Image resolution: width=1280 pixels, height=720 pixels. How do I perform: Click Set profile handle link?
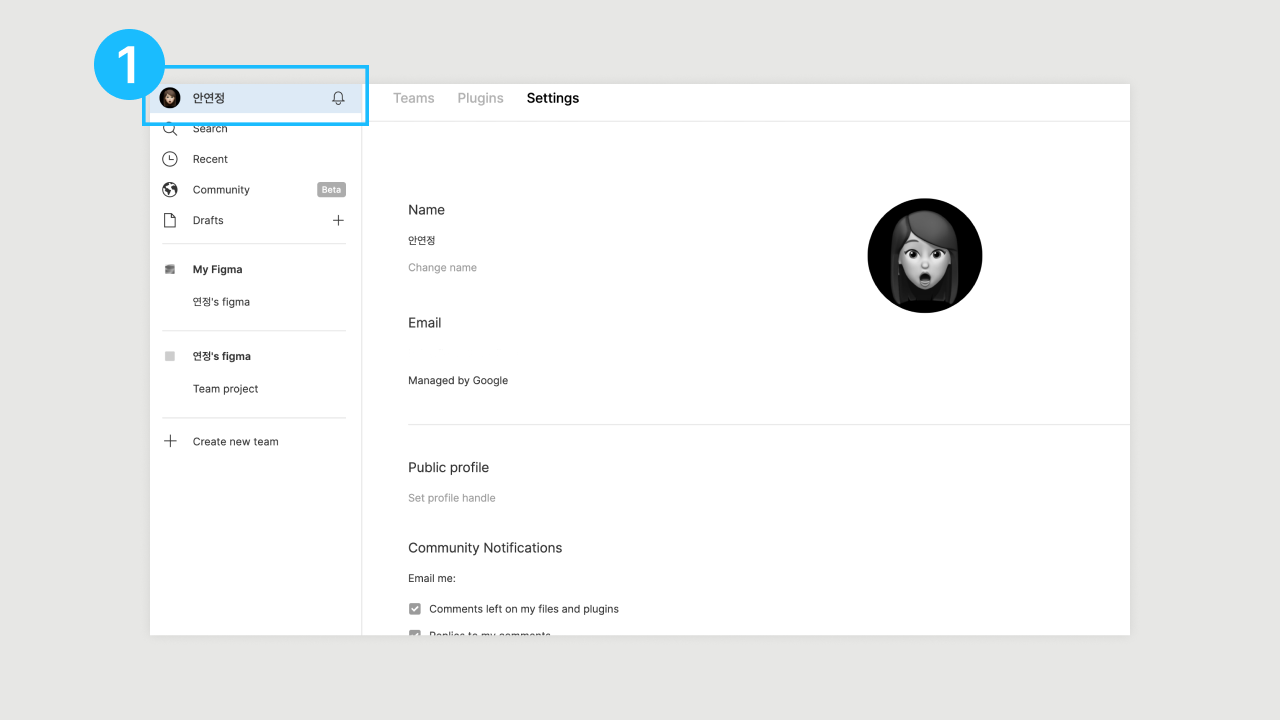pos(452,498)
